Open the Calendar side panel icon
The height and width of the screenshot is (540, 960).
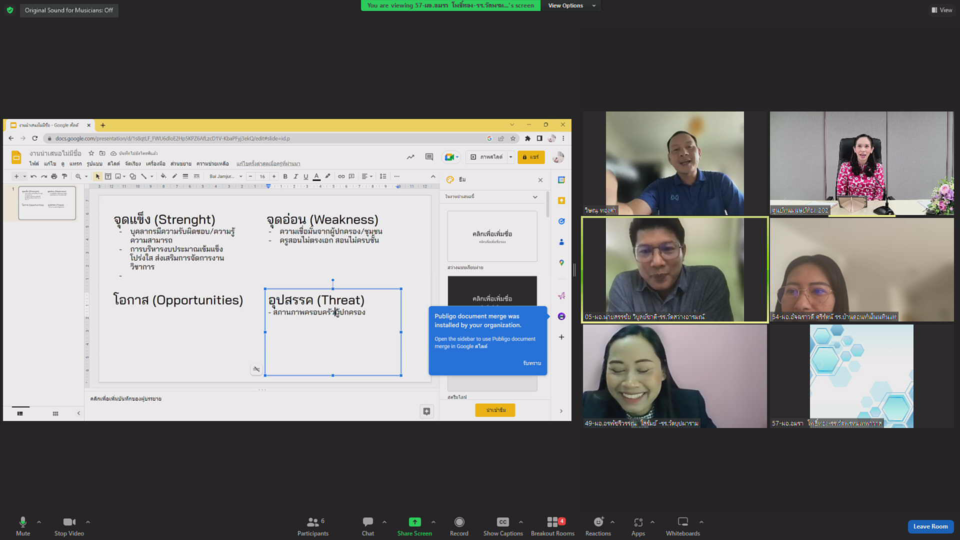[x=561, y=180]
